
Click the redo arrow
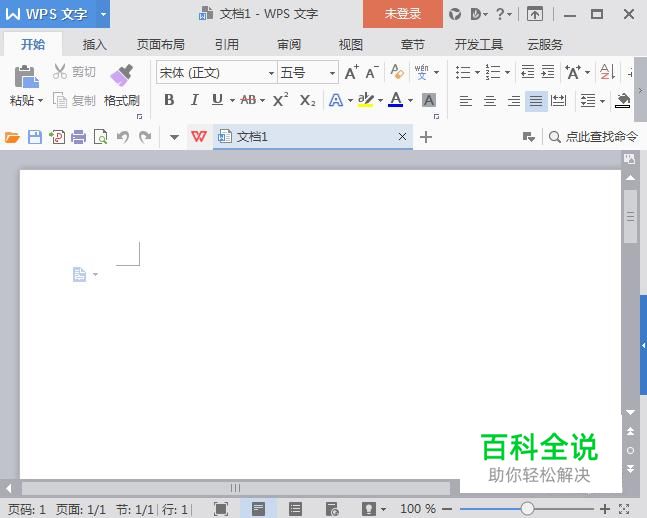pos(145,137)
